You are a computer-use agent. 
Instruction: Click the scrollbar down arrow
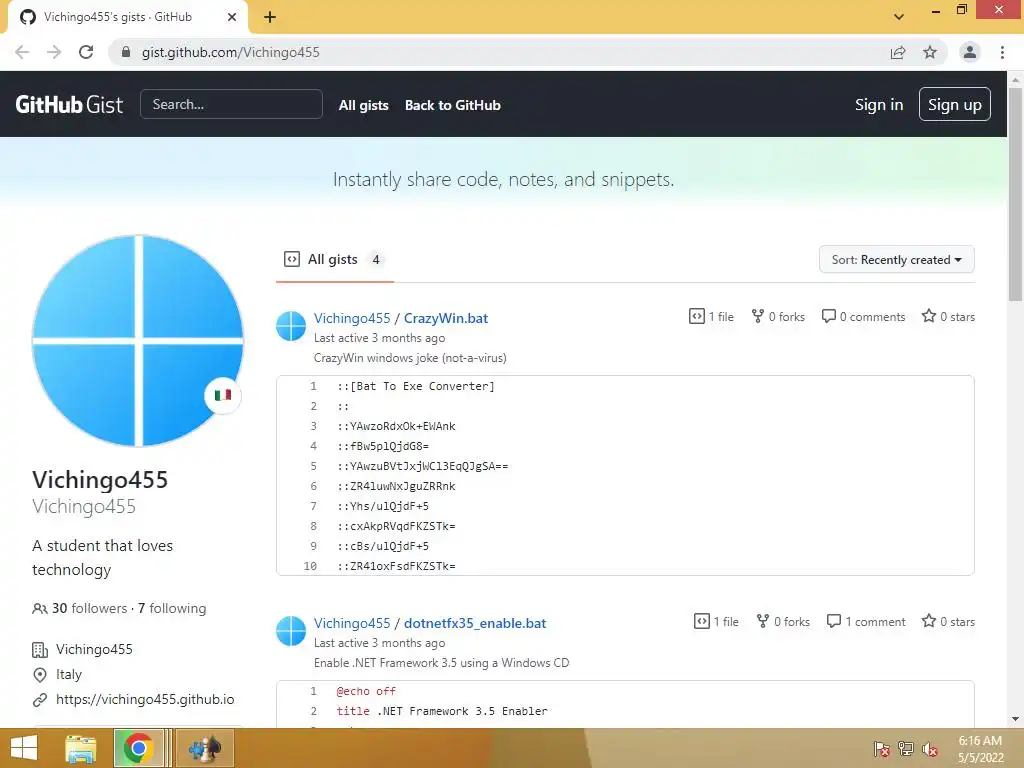1015,719
